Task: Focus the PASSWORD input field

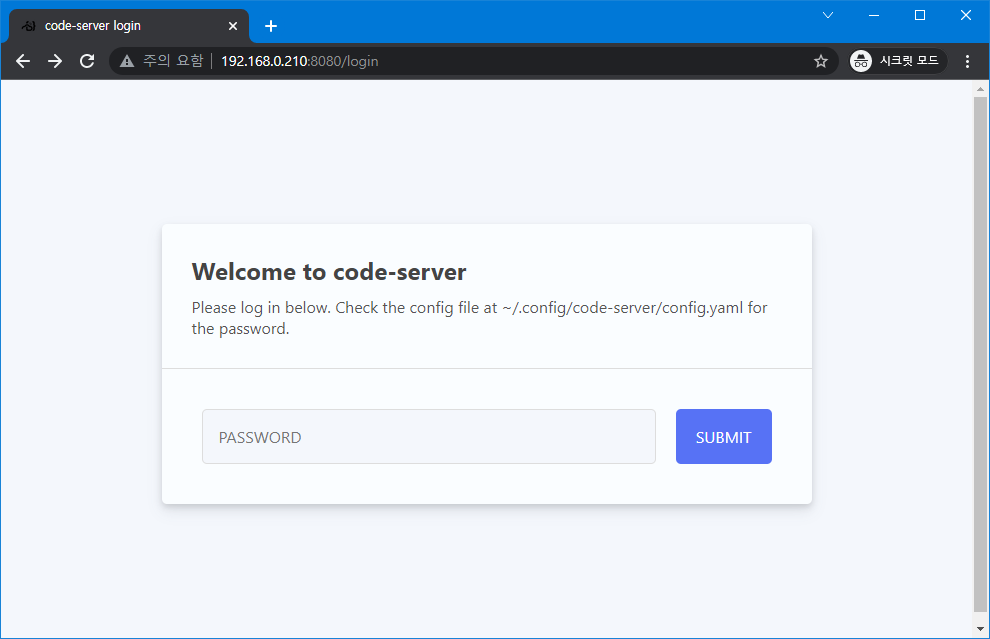Action: click(x=429, y=436)
